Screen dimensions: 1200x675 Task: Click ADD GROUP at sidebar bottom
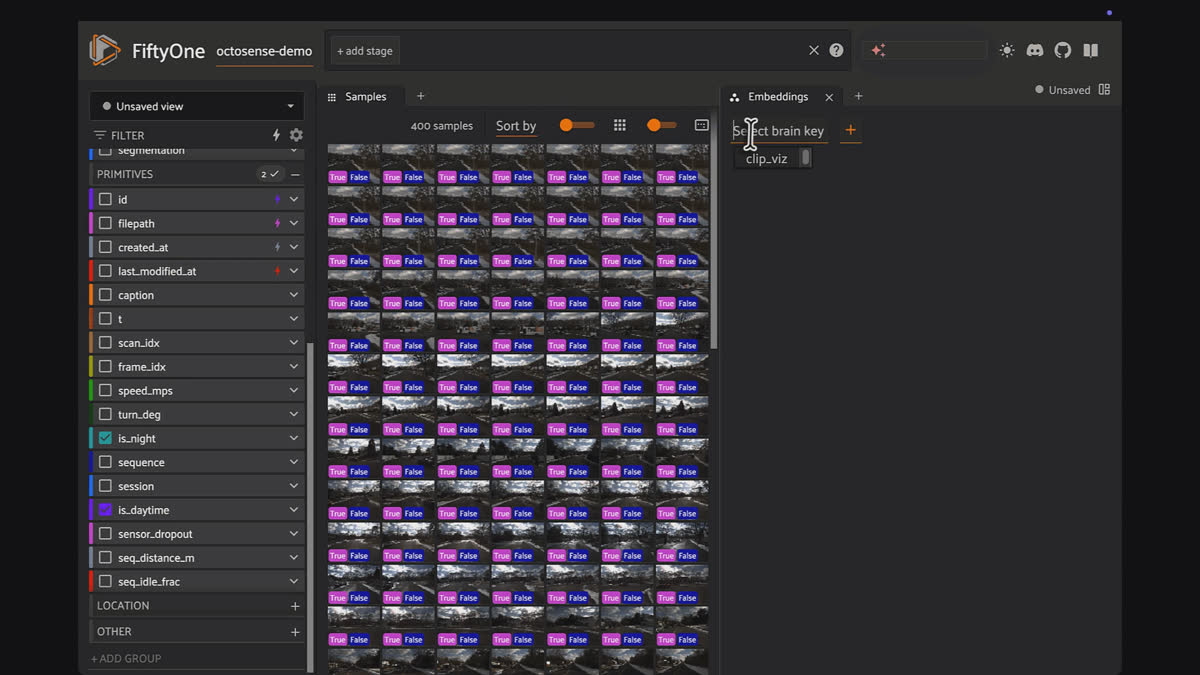point(126,658)
